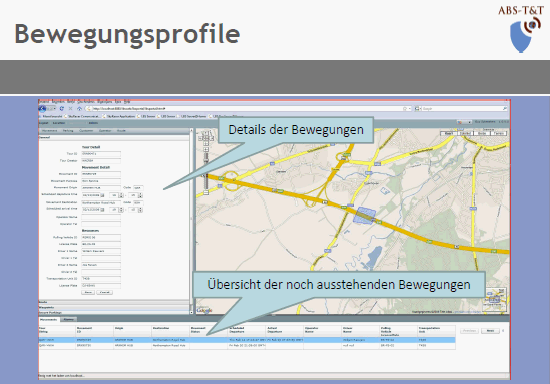The image size is (550, 384).
Task: Select the Movements tab above the table
Action: (48, 319)
